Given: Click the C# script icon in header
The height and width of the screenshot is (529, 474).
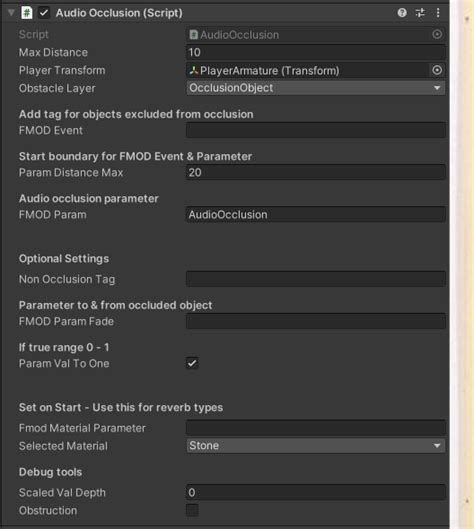Looking at the screenshot, I should pos(26,13).
